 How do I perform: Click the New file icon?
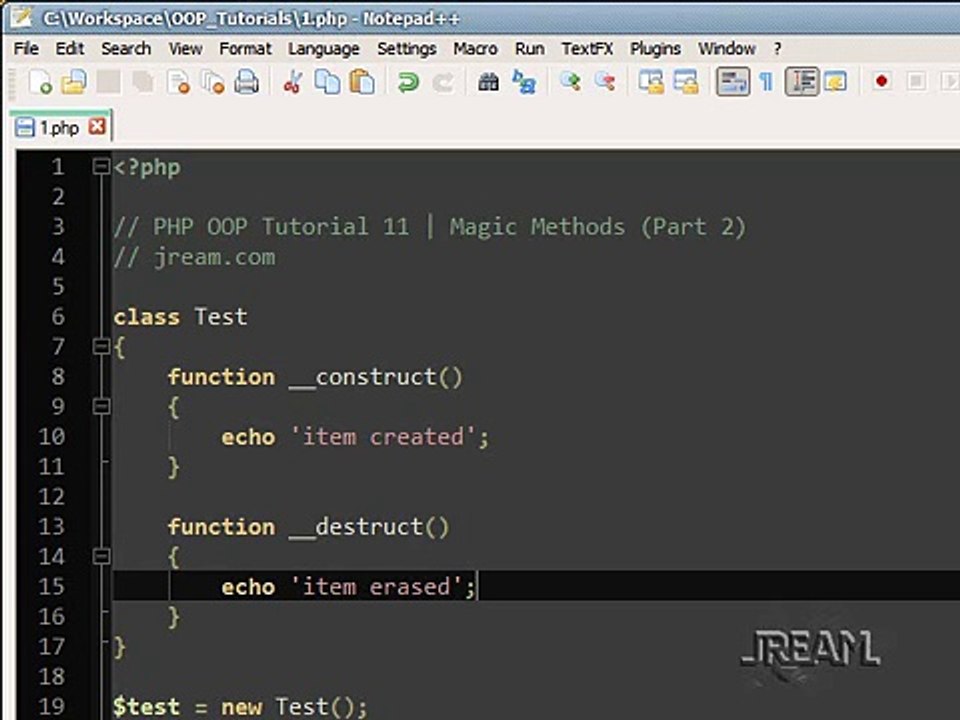click(x=40, y=81)
